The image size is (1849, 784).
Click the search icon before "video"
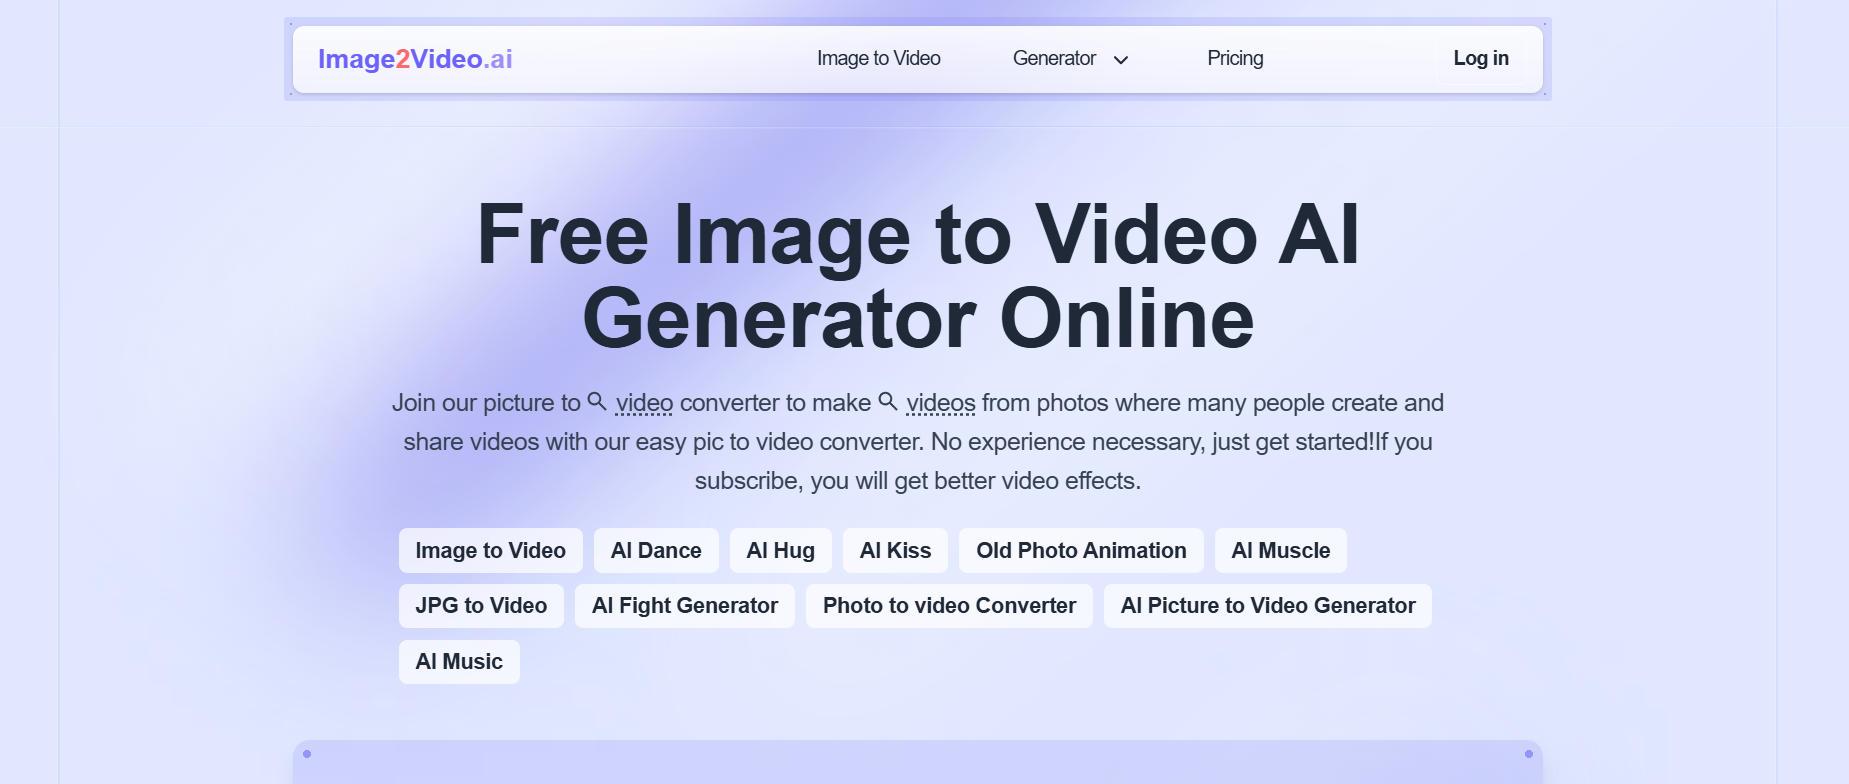[597, 401]
